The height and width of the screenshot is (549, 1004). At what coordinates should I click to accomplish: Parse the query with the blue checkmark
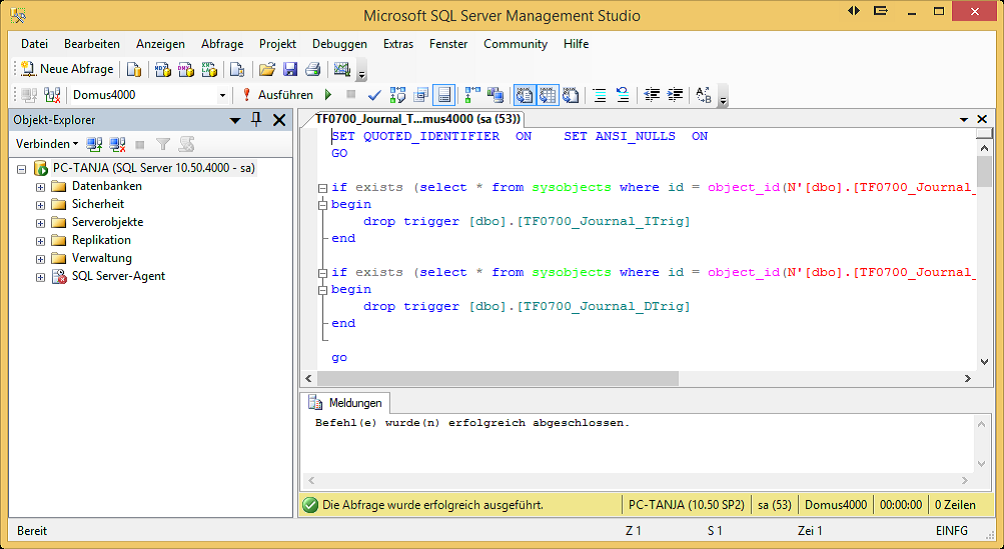pos(375,95)
